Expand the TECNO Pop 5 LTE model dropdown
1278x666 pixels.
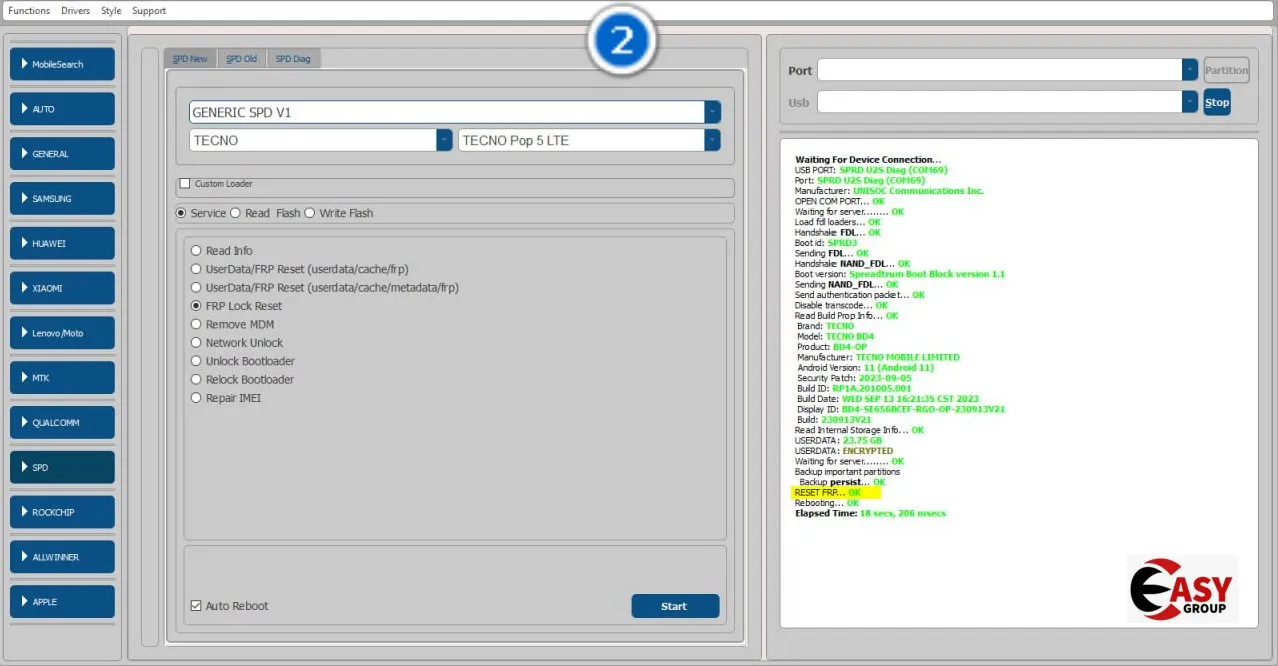point(712,140)
